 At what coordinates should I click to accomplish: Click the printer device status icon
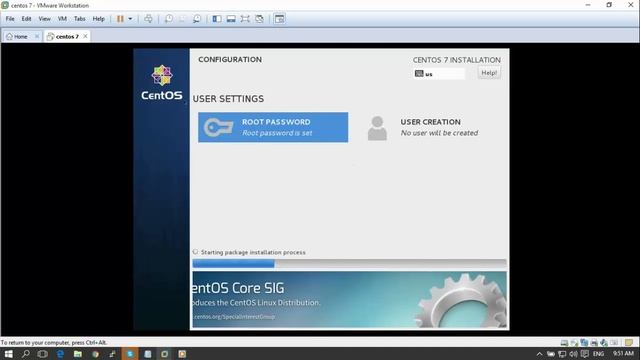pos(594,343)
